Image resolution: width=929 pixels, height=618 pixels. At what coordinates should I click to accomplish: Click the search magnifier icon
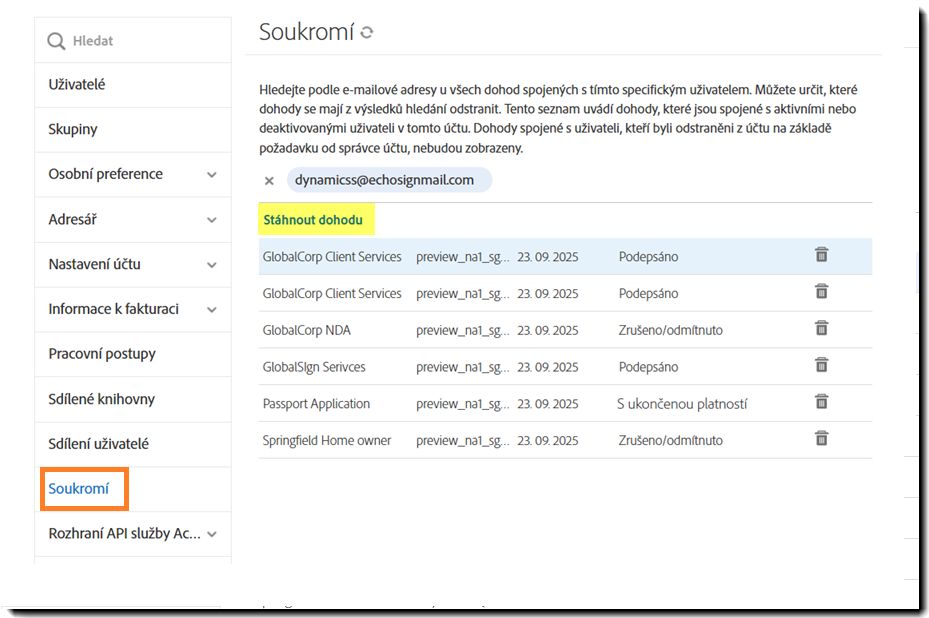[x=56, y=41]
